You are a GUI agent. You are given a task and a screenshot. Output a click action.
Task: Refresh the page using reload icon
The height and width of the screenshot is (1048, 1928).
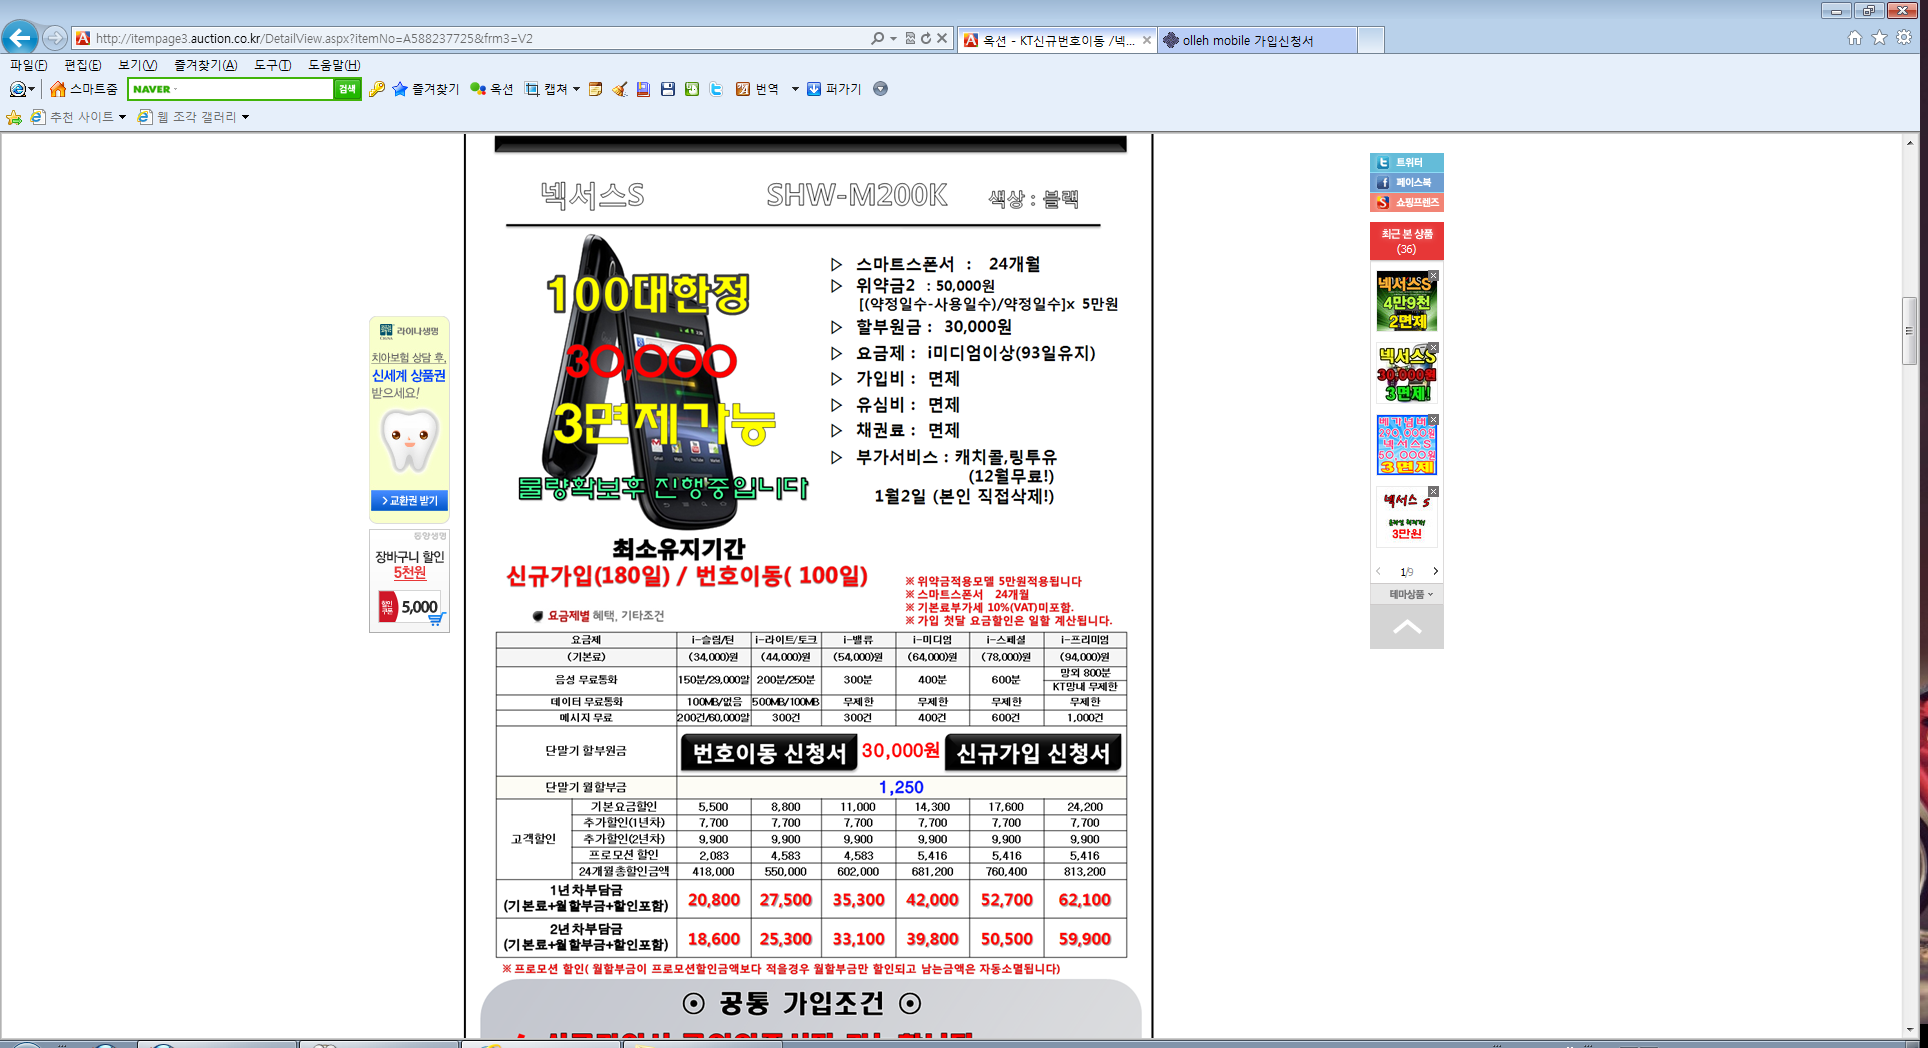click(x=926, y=38)
